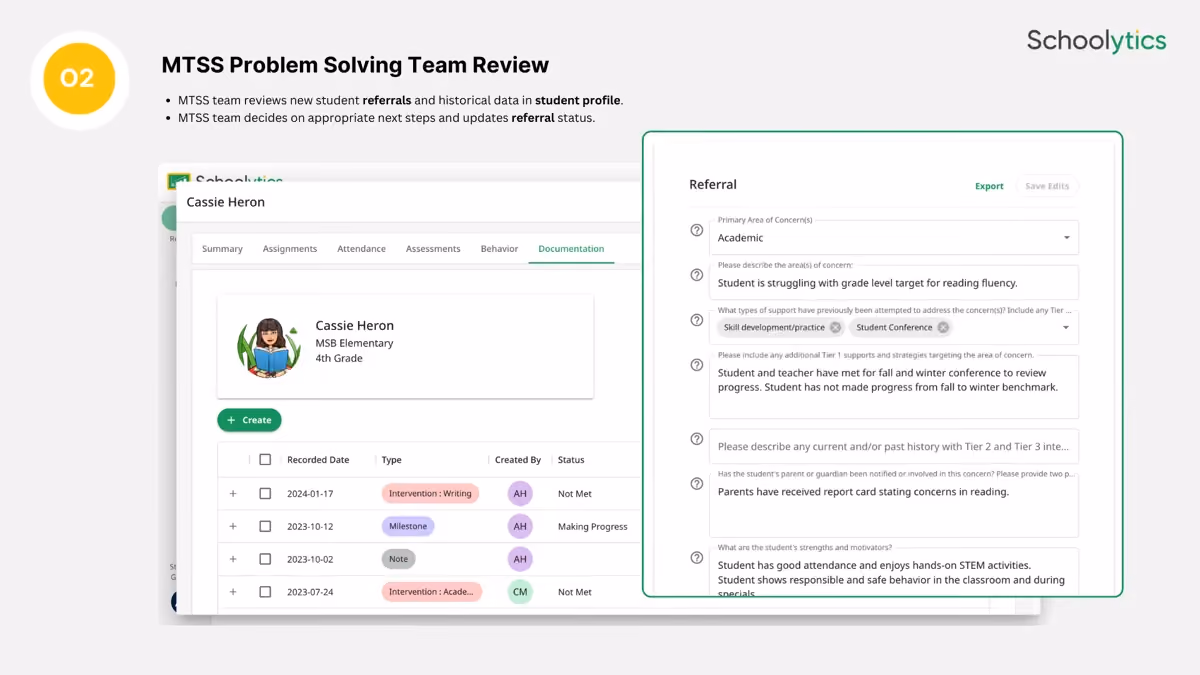Viewport: 1200px width, 675px height.
Task: Click the Tier 2 and Tier 3 history field
Action: pyautogui.click(x=894, y=446)
